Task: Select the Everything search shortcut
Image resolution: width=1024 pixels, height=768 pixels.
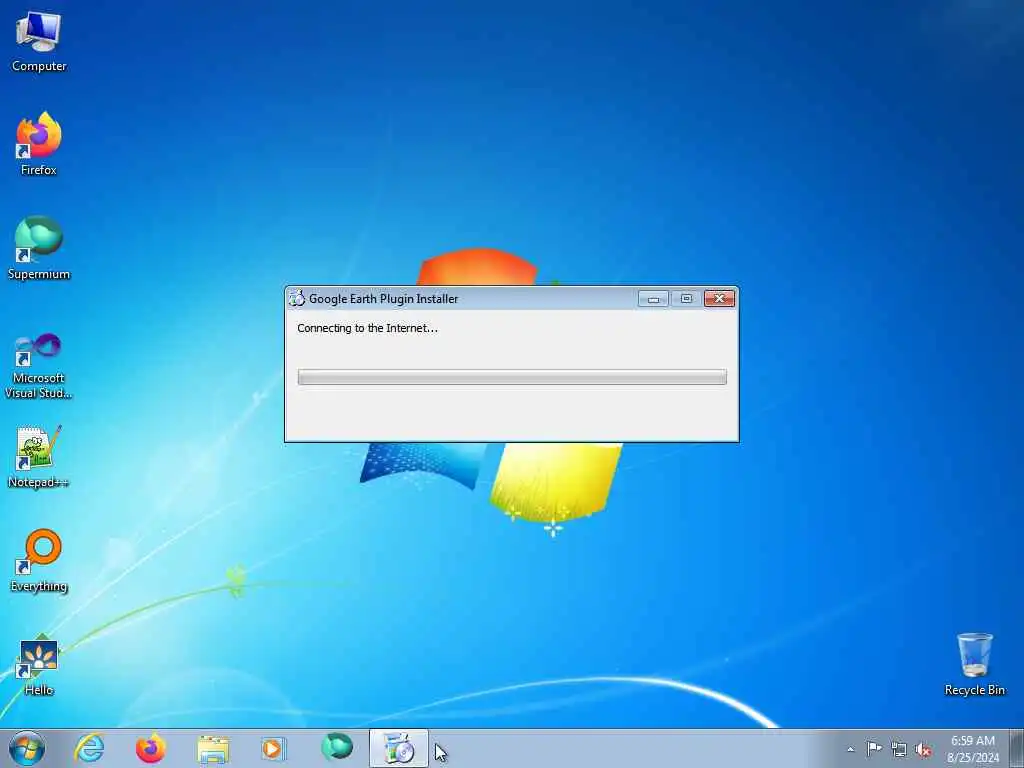Action: (x=39, y=560)
